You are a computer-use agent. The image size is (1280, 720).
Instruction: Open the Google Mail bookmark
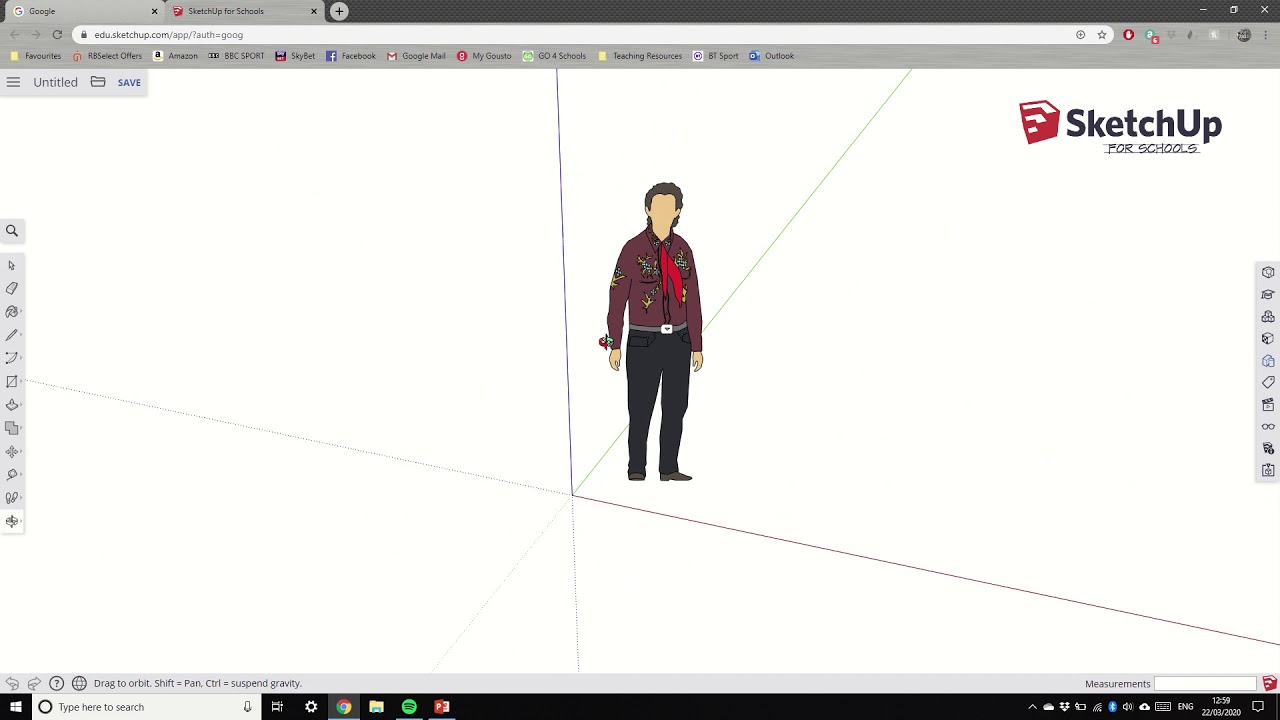tap(416, 56)
